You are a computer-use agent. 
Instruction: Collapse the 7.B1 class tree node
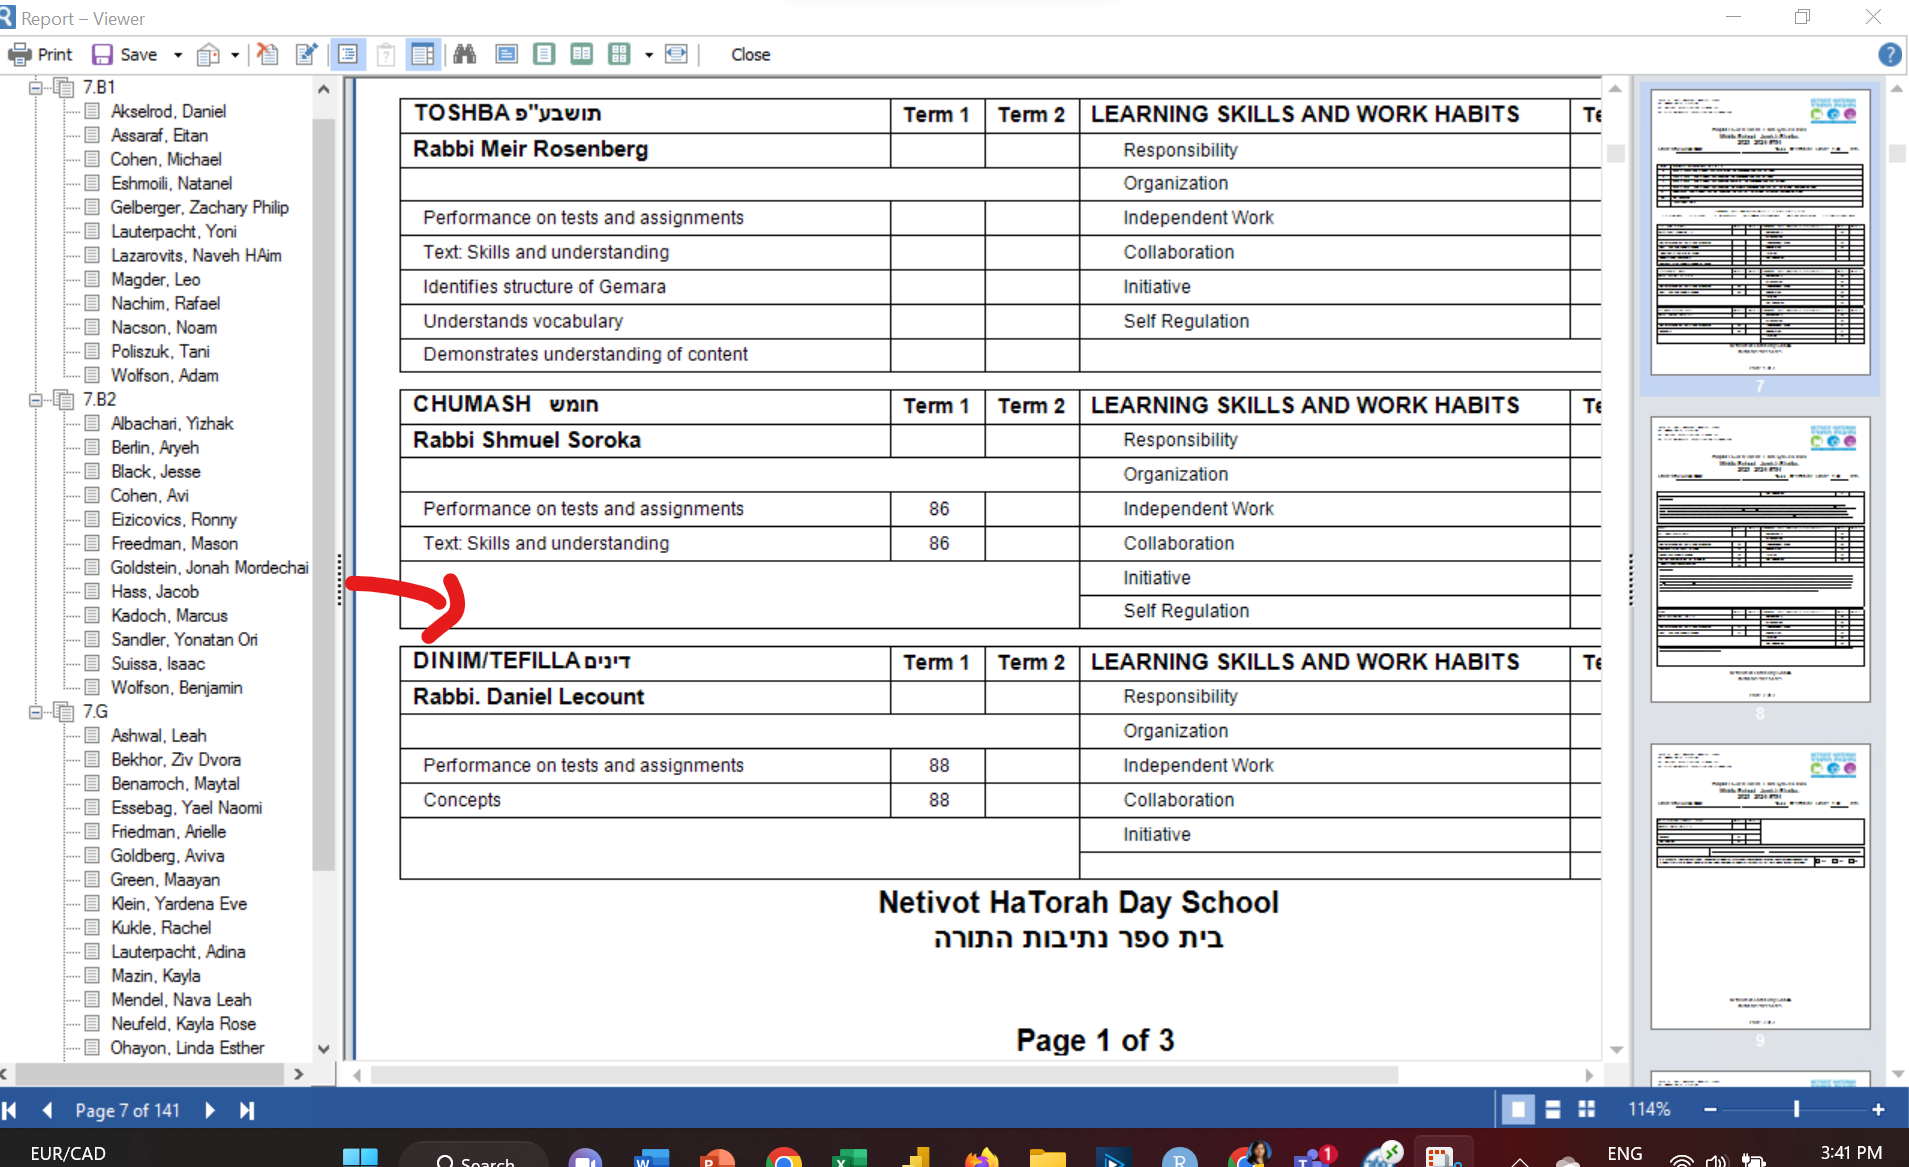point(35,87)
